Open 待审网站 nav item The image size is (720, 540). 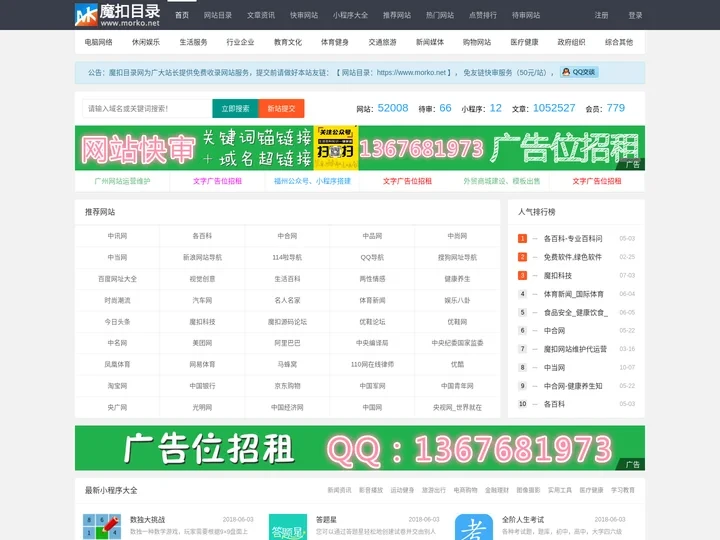pos(526,15)
